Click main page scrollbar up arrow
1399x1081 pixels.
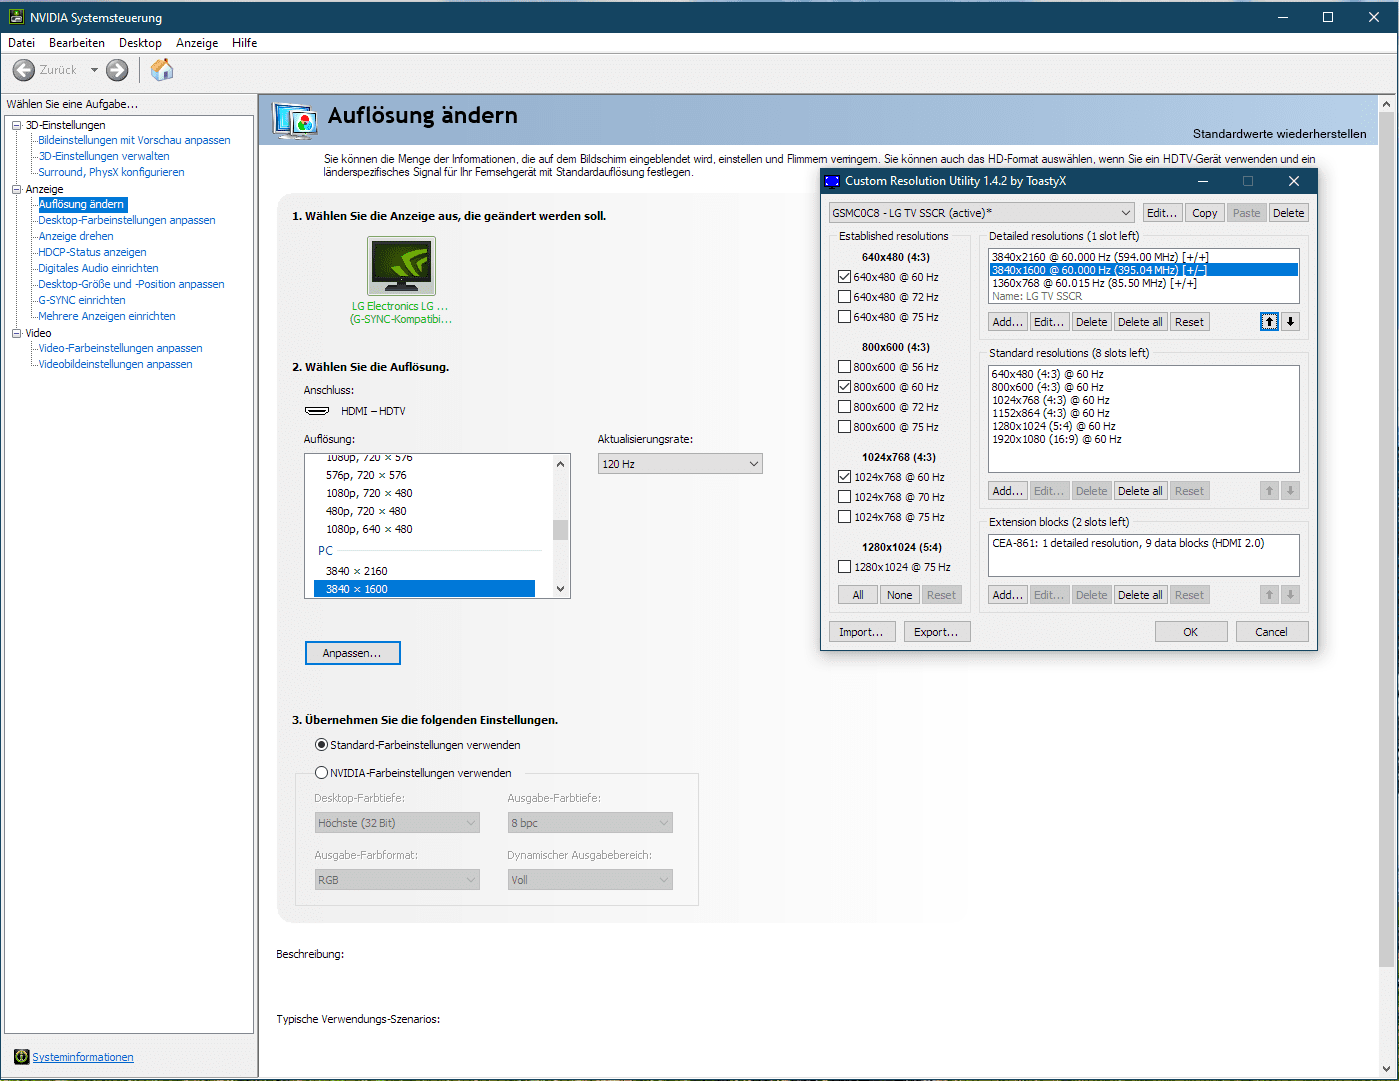coord(1386,103)
